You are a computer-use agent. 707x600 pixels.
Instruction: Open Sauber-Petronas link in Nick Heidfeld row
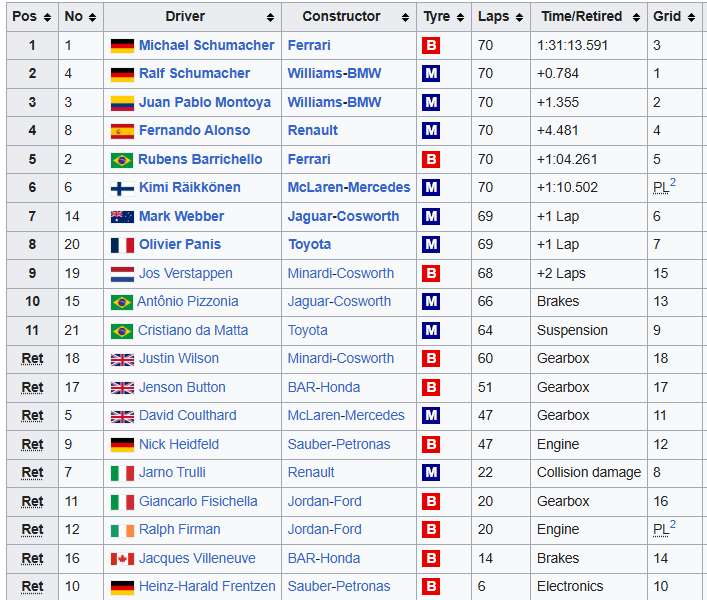pyautogui.click(x=339, y=444)
